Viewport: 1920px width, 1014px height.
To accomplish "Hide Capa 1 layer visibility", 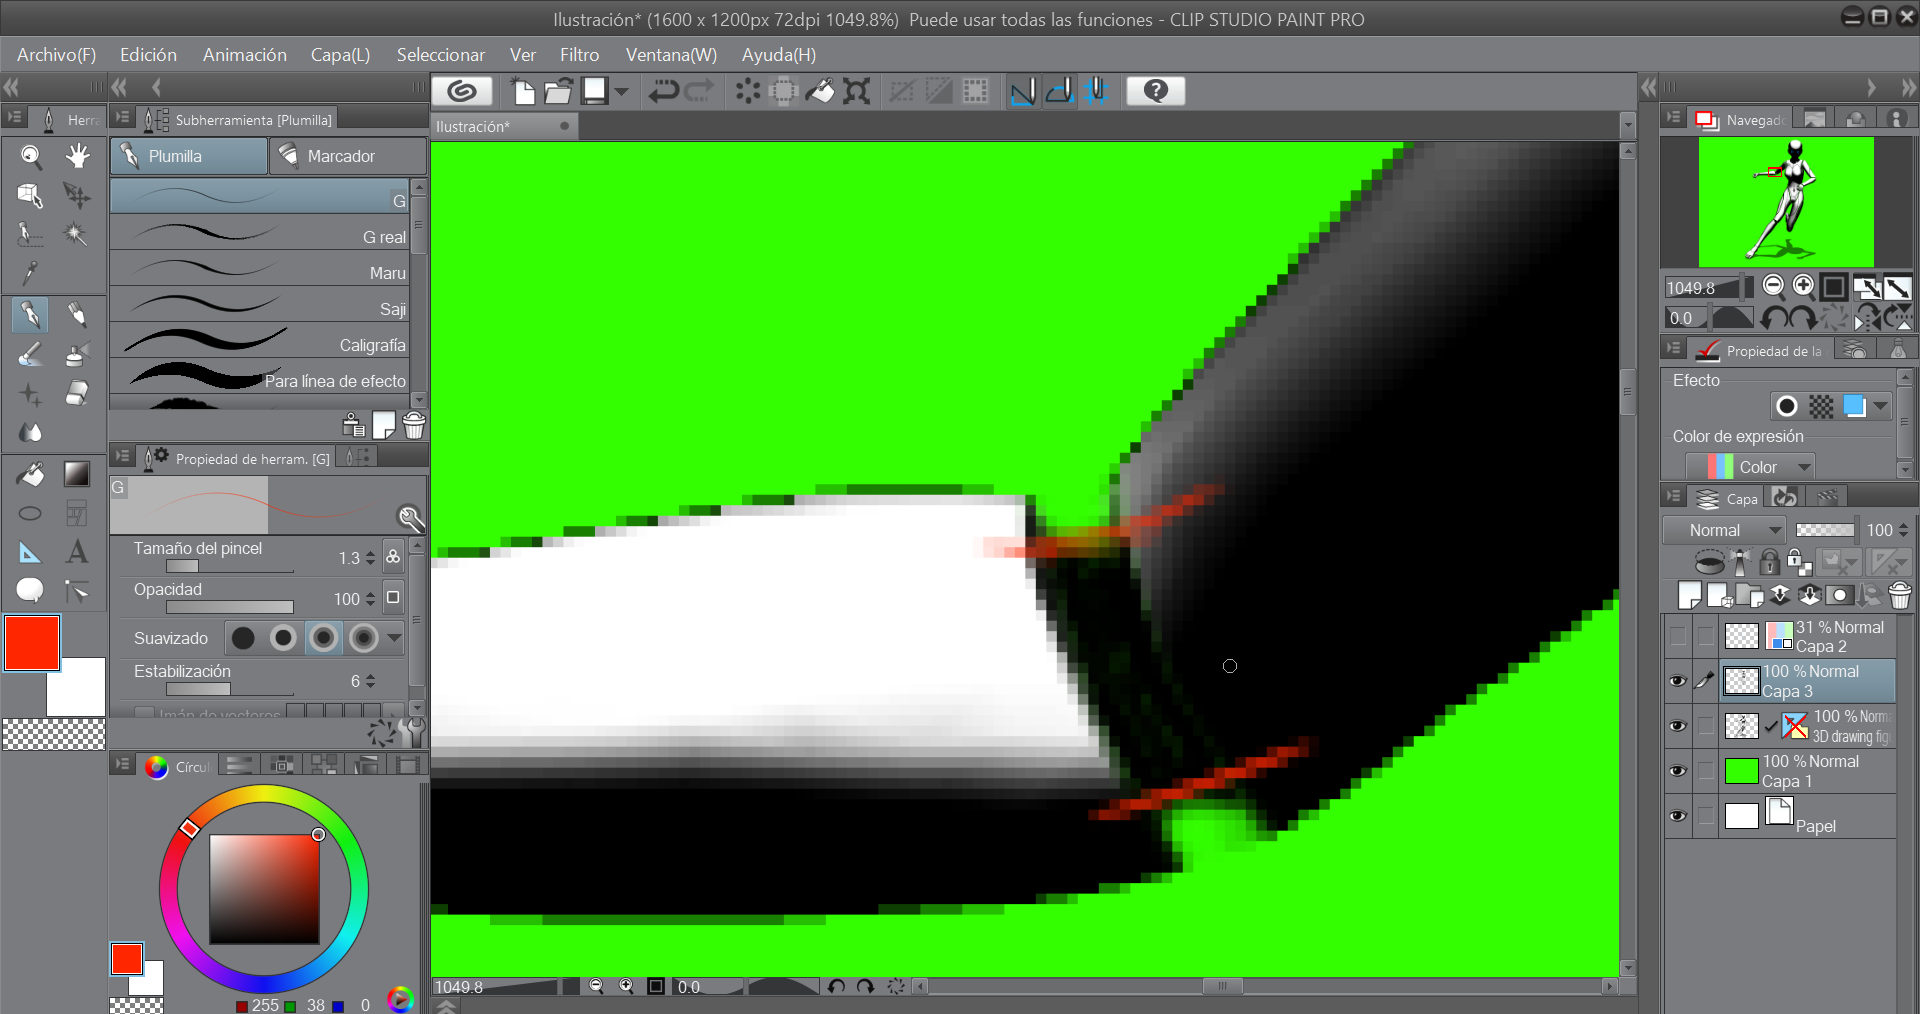I will pyautogui.click(x=1678, y=771).
